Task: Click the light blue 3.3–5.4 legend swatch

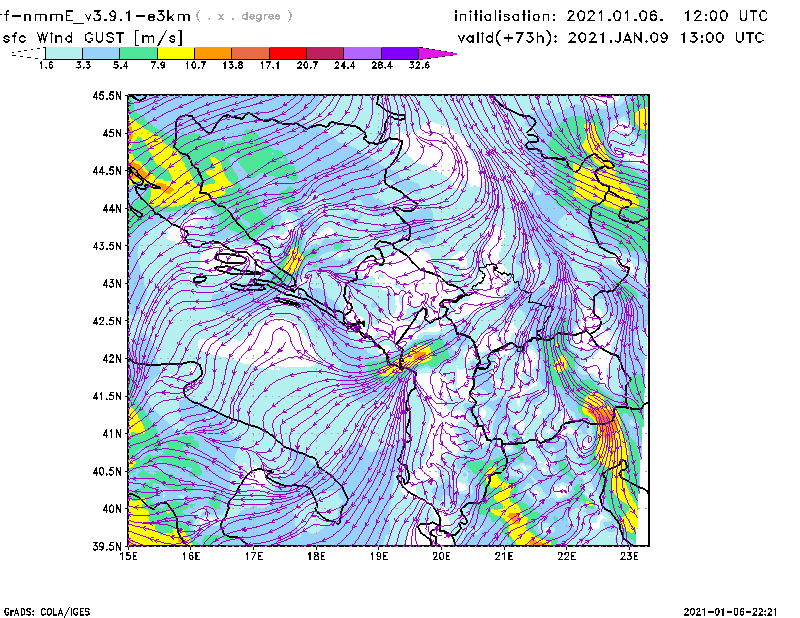Action: 101,53
